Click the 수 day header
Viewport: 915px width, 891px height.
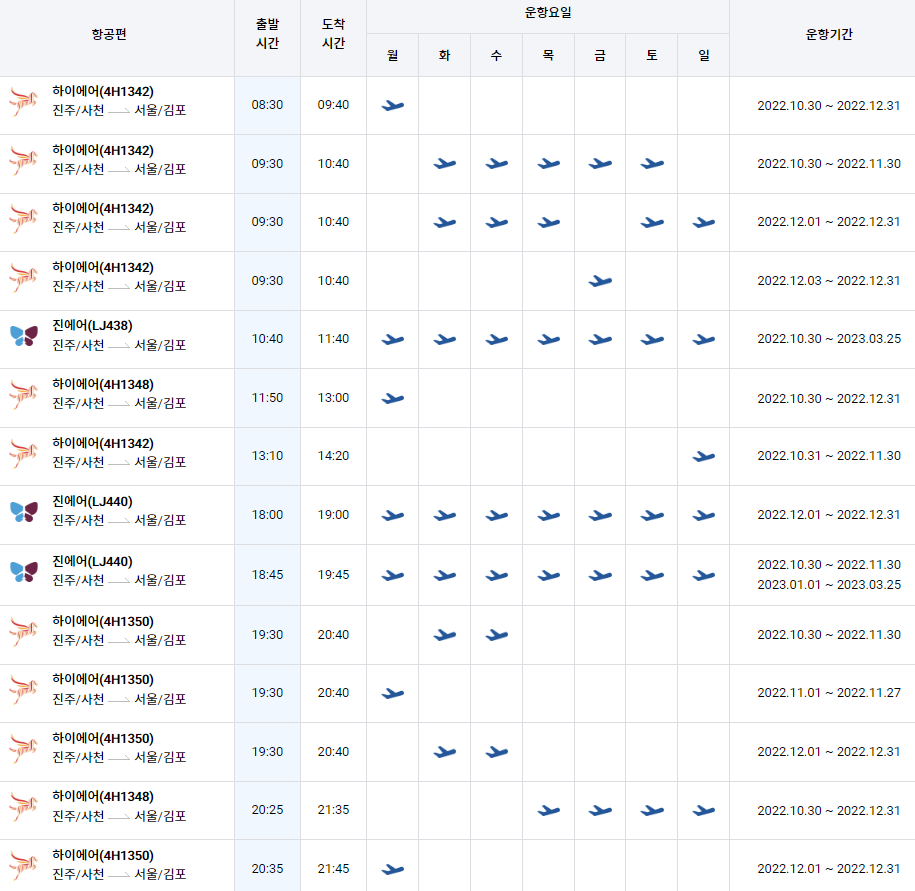click(496, 55)
